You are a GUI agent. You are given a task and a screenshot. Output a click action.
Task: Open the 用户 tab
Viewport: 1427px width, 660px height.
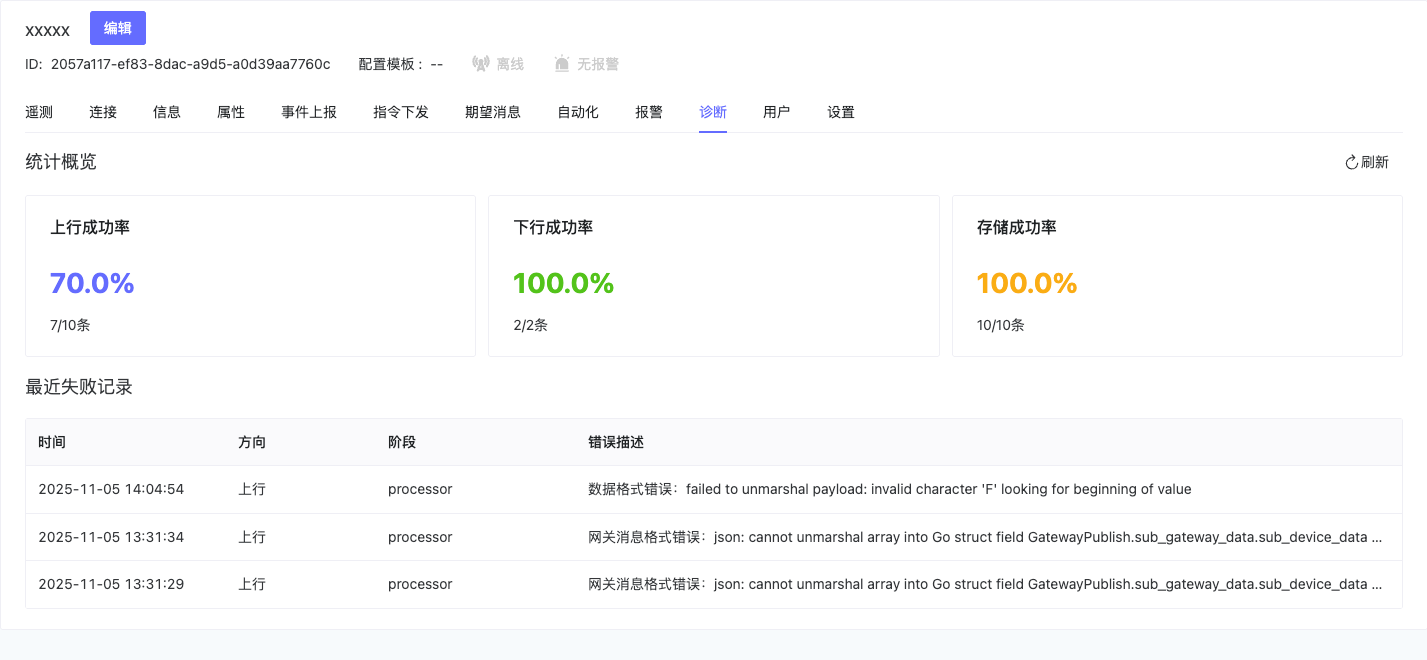(x=777, y=112)
